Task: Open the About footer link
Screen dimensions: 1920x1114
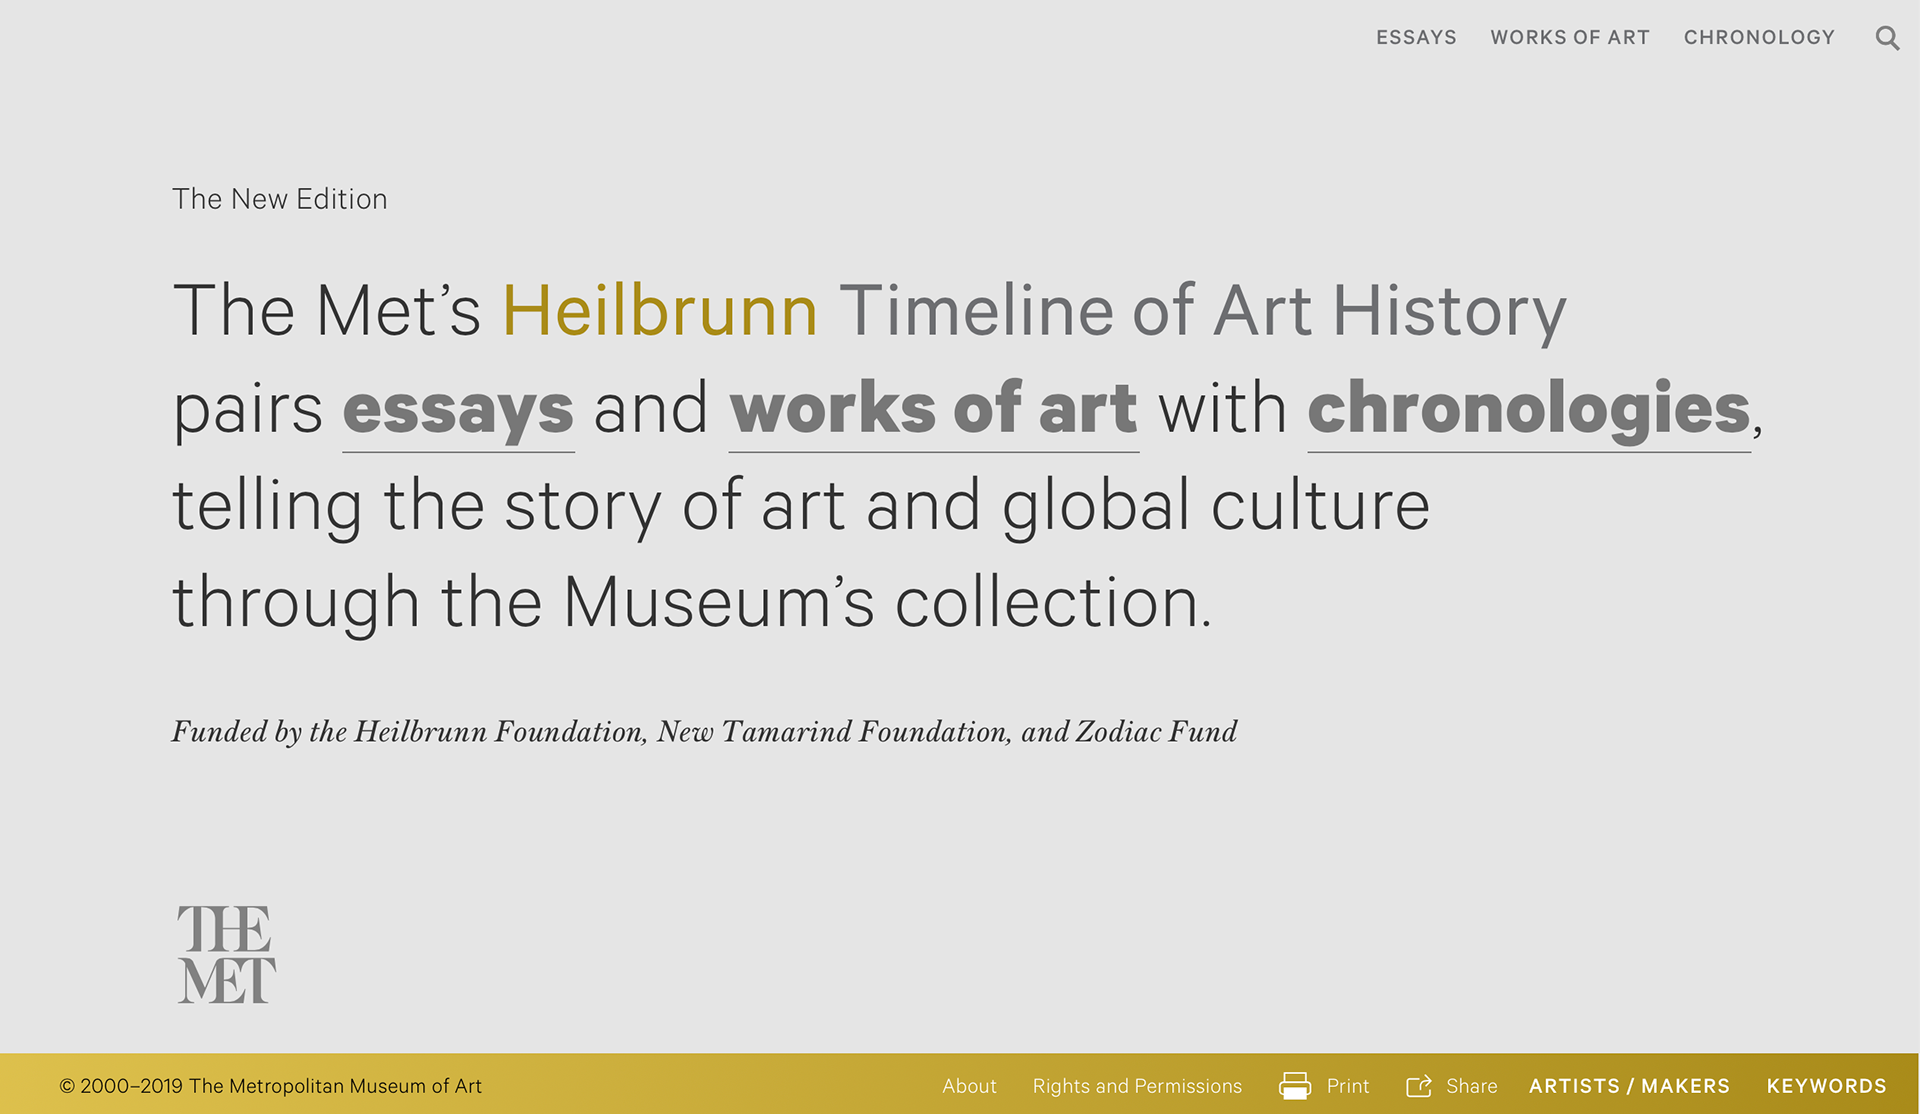Action: pyautogui.click(x=969, y=1086)
